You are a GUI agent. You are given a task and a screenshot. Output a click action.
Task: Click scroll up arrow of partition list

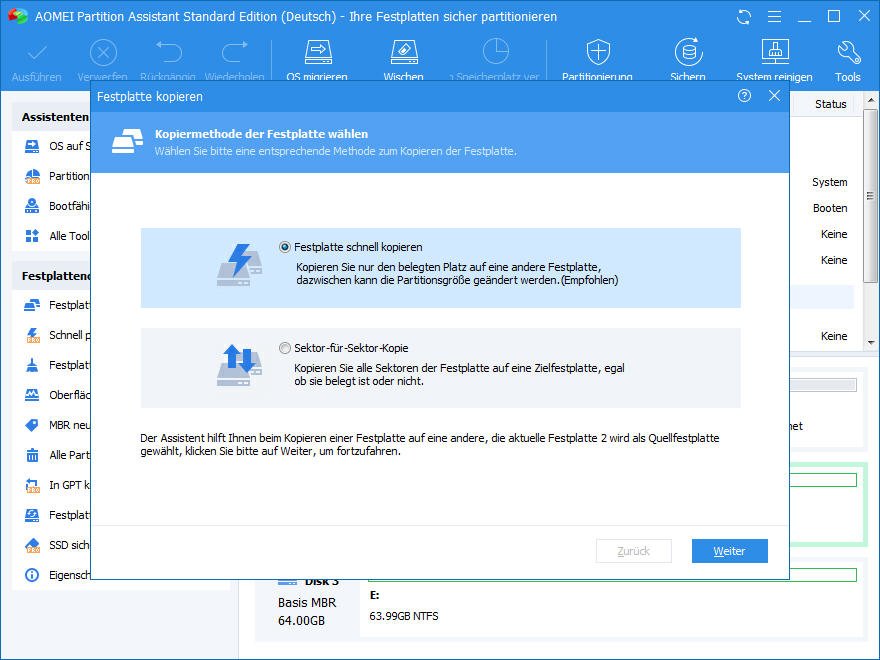point(870,101)
